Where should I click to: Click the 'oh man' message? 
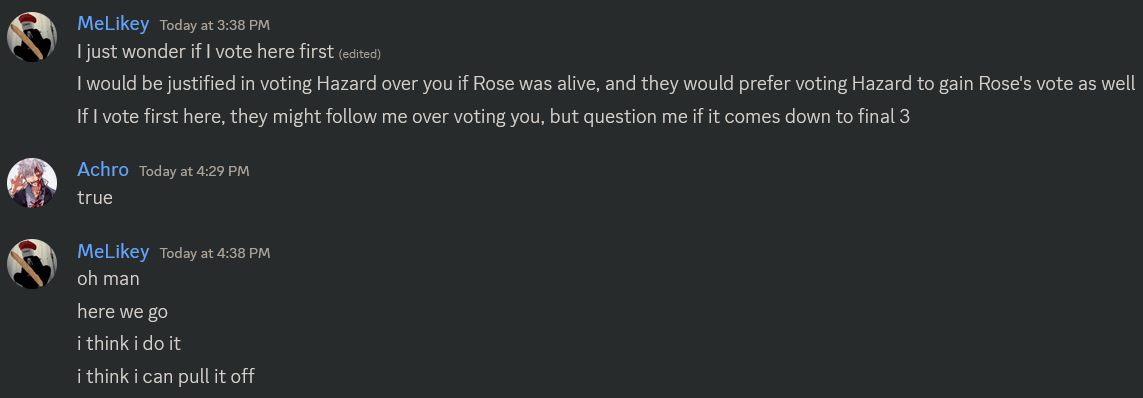coord(108,278)
